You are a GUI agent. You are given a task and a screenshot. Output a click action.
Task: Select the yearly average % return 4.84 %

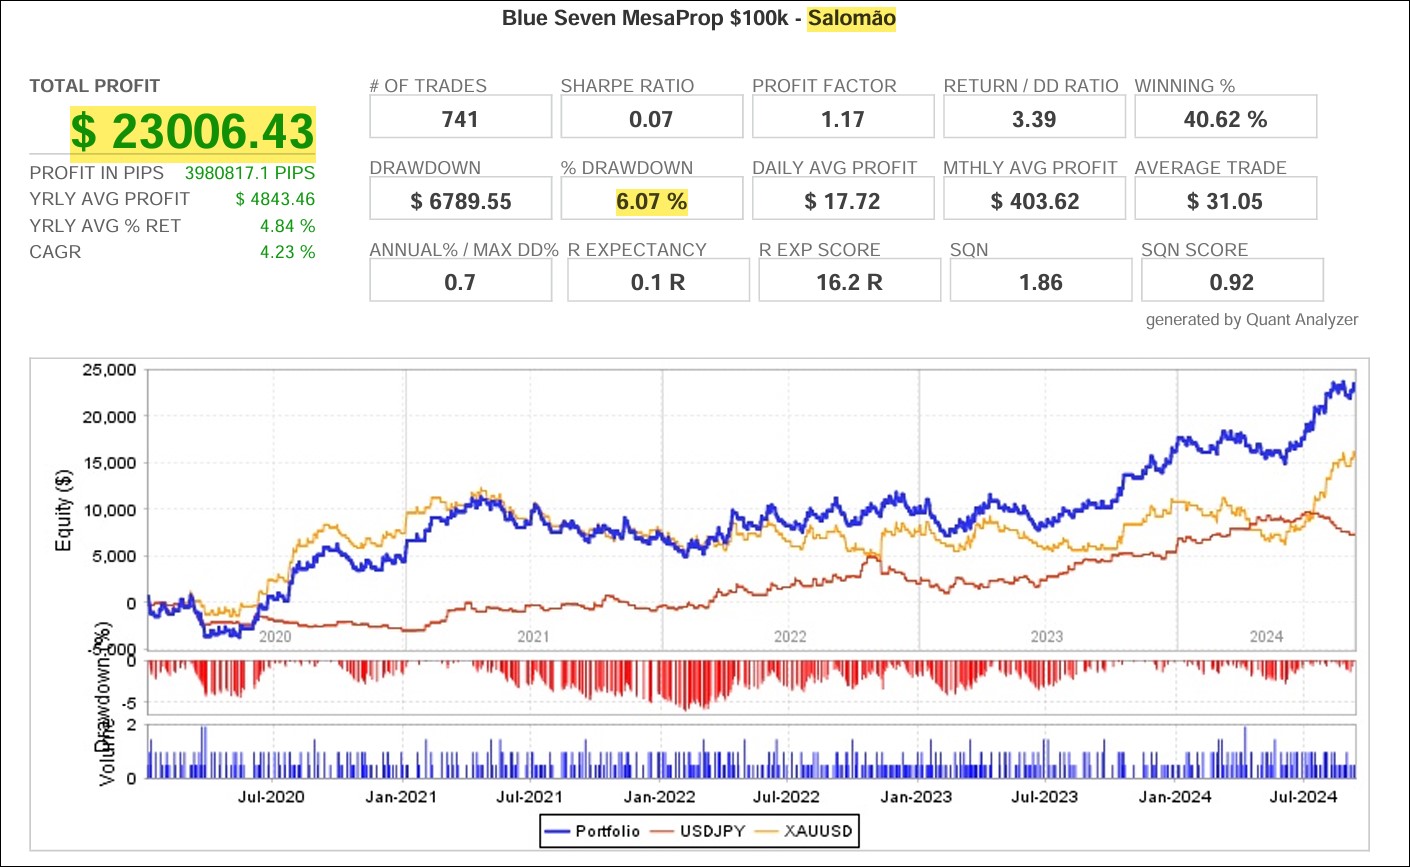tap(288, 226)
